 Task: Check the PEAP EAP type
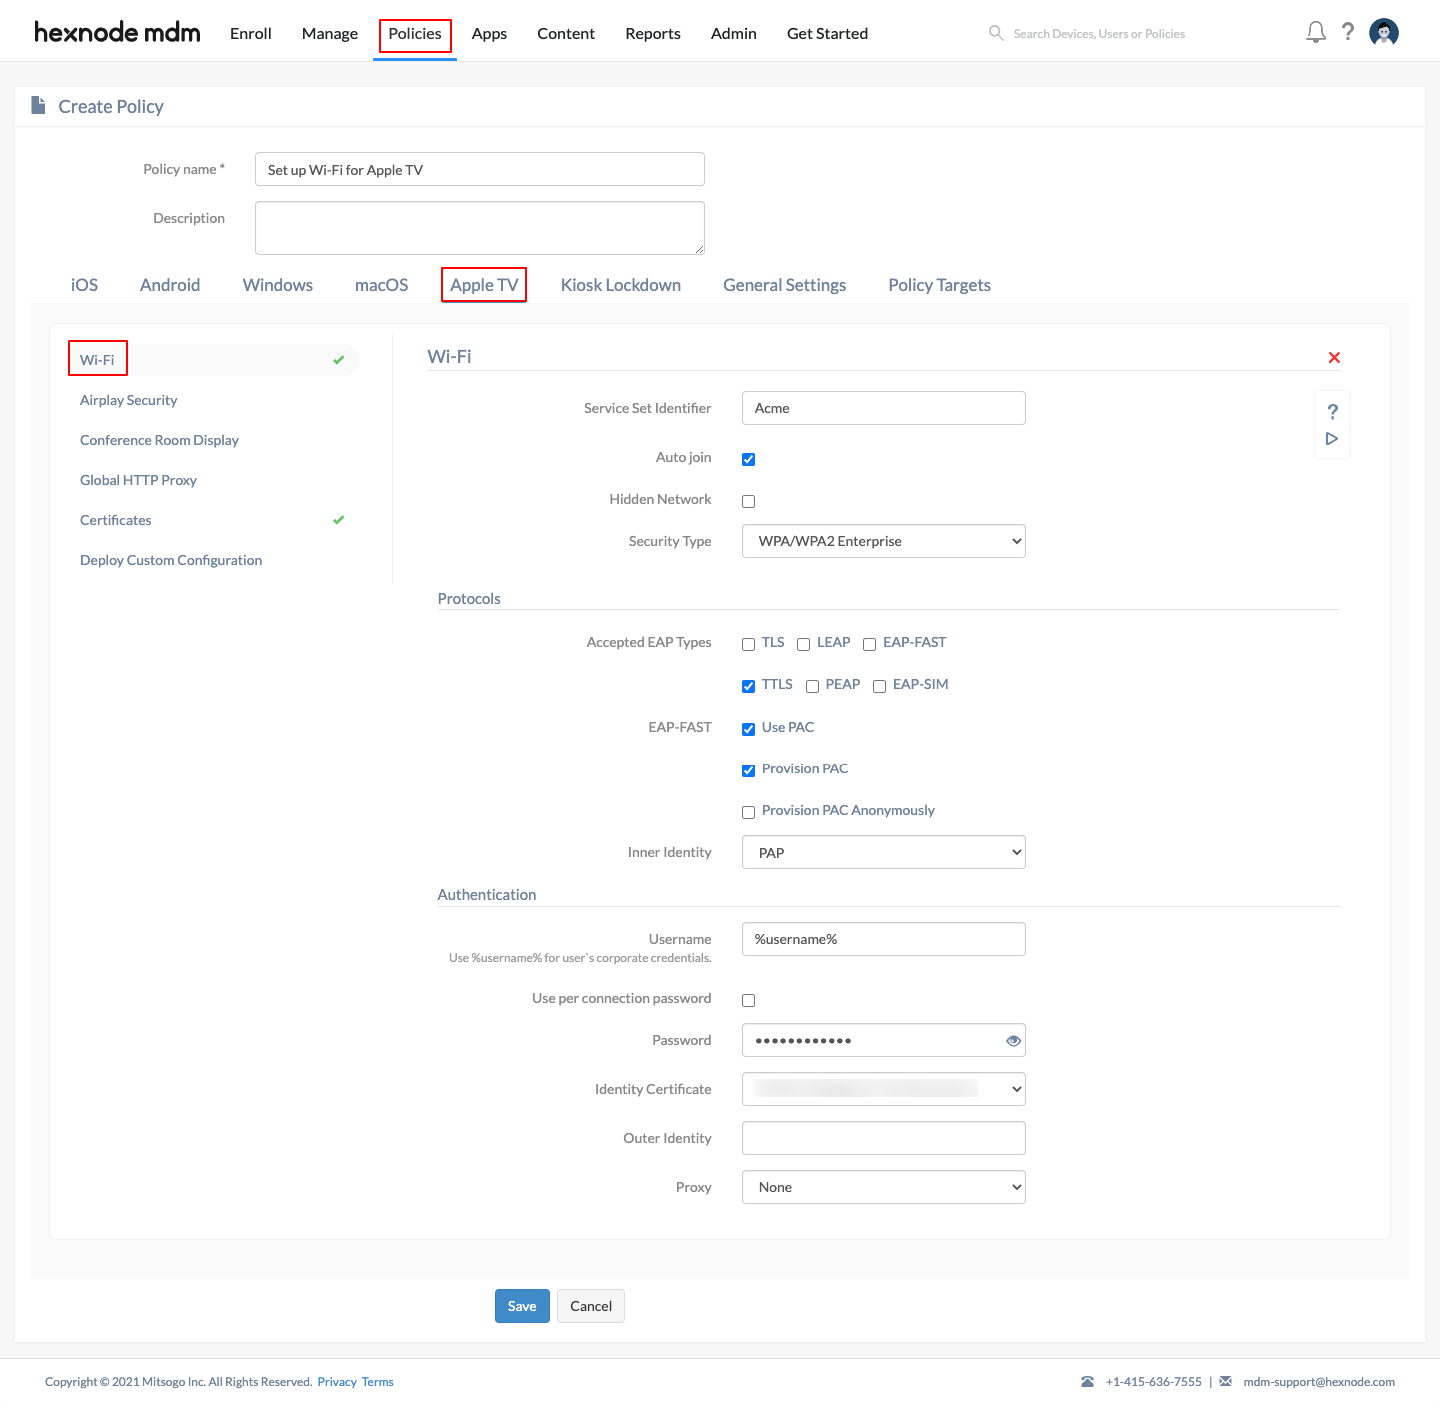pos(812,686)
